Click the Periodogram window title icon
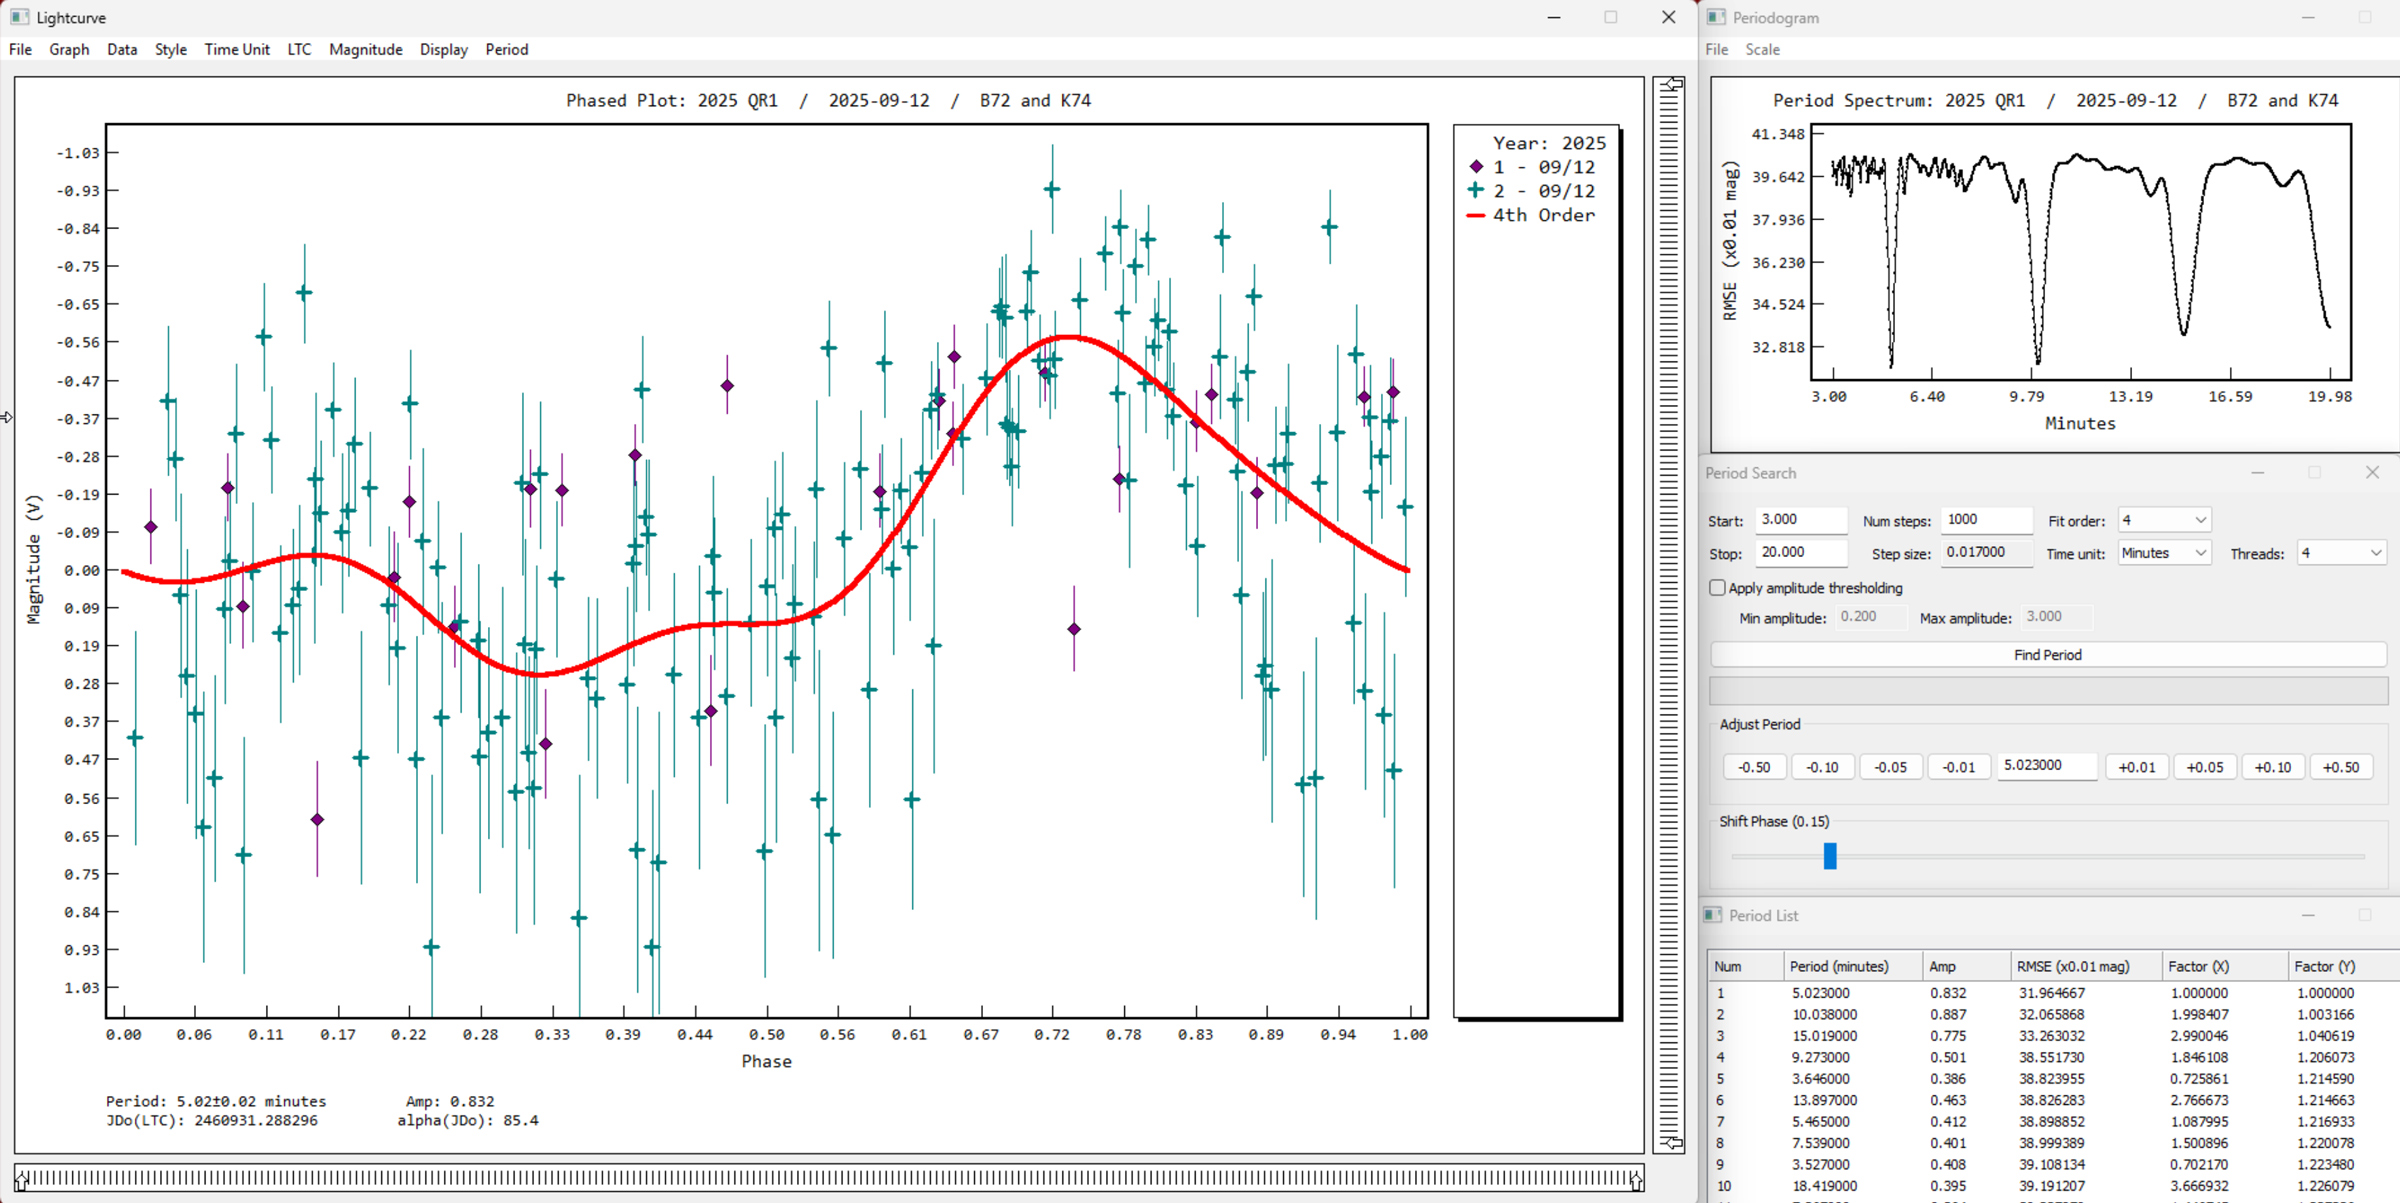The image size is (2400, 1203). [x=1716, y=17]
